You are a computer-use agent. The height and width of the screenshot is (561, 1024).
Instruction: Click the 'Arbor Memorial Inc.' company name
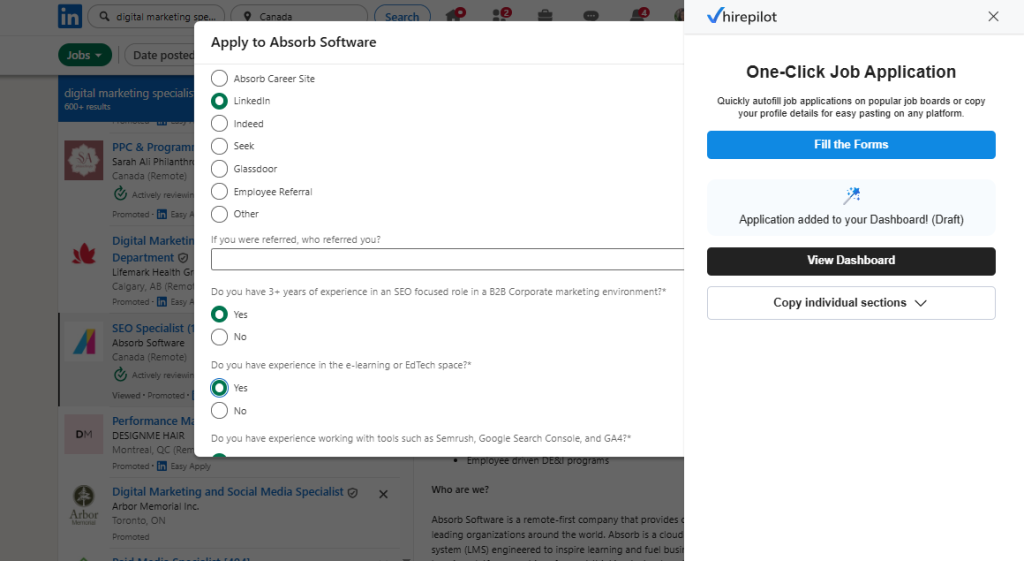tap(155, 506)
